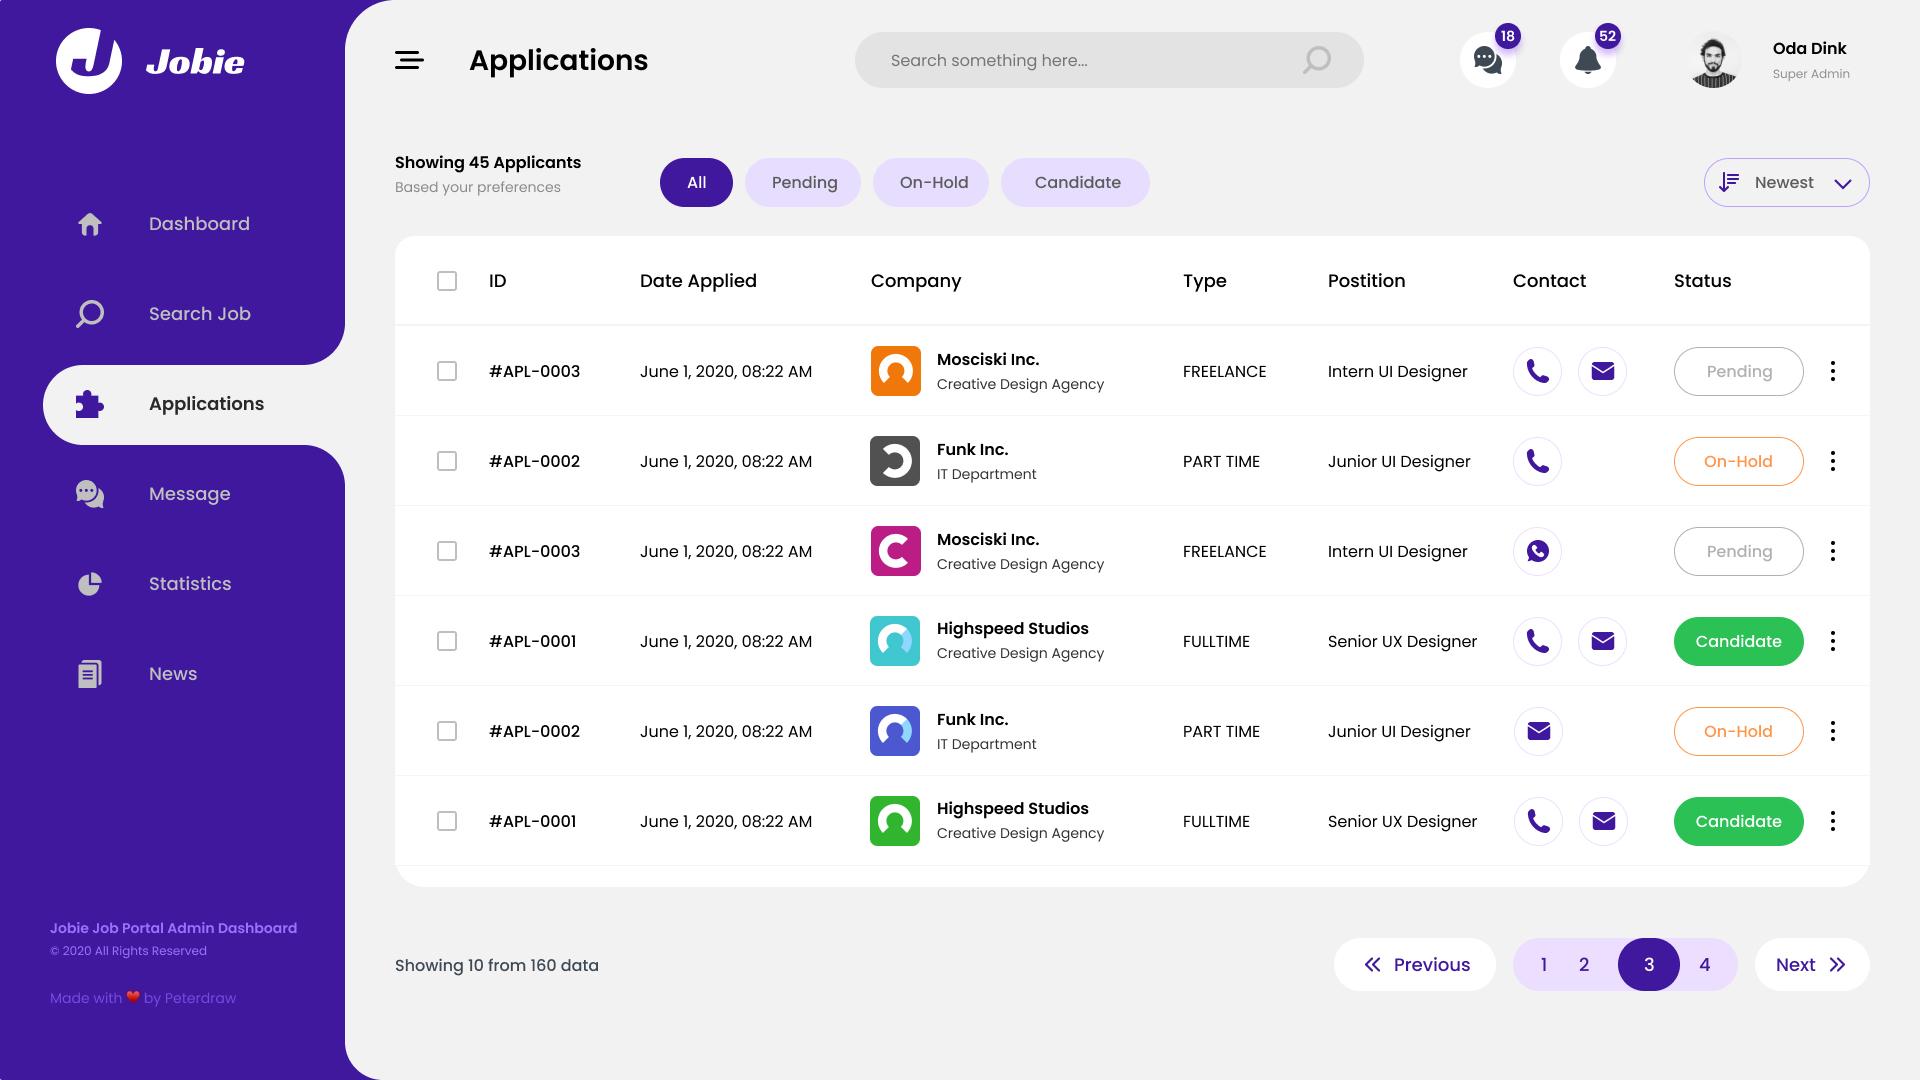Open Statistics pie chart in sidebar
Image resolution: width=1920 pixels, height=1080 pixels.
[90, 584]
